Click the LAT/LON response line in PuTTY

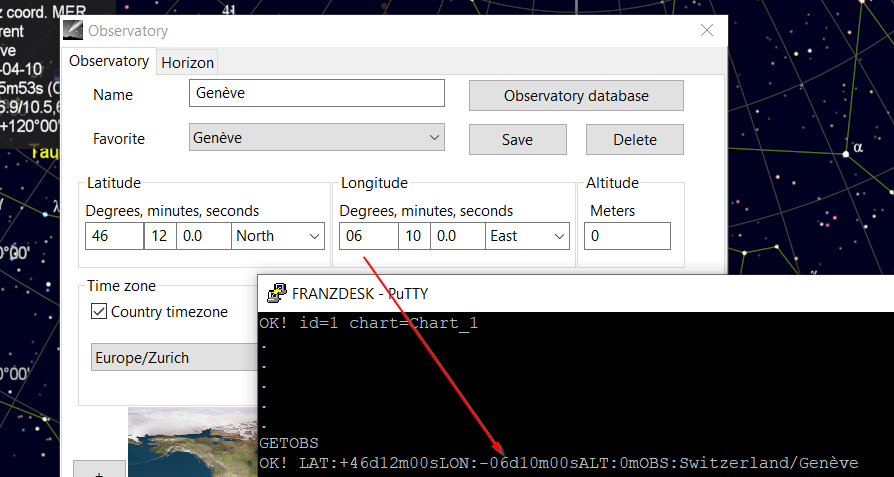click(559, 463)
